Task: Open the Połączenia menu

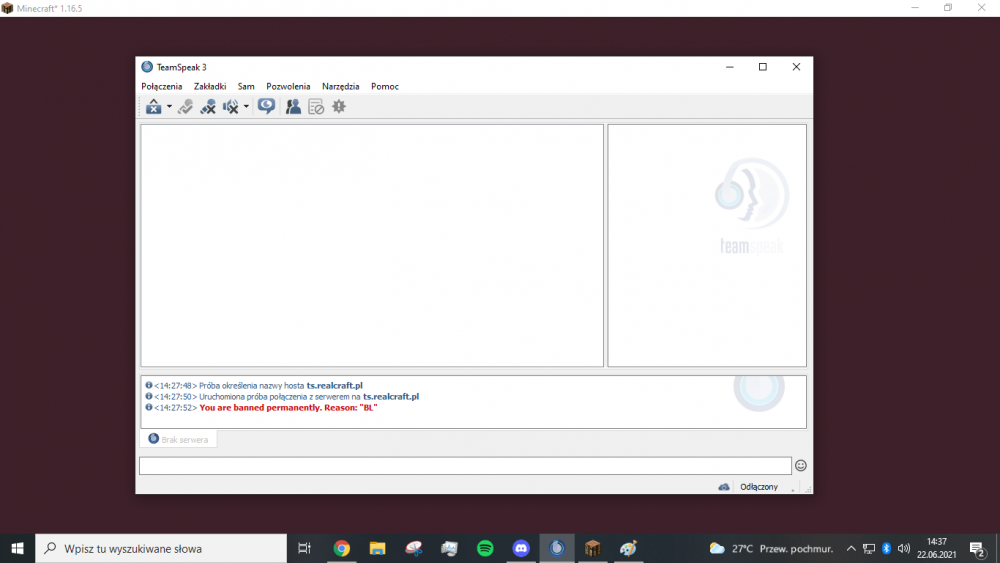Action: pos(161,87)
